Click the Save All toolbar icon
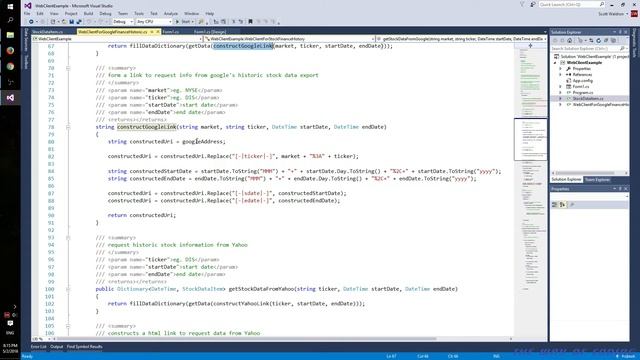The height and width of the screenshot is (360, 640). (79, 22)
